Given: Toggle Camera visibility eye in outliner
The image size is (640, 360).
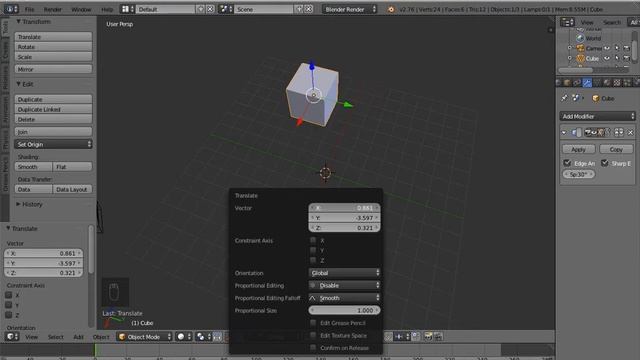Looking at the screenshot, I should coord(607,48).
